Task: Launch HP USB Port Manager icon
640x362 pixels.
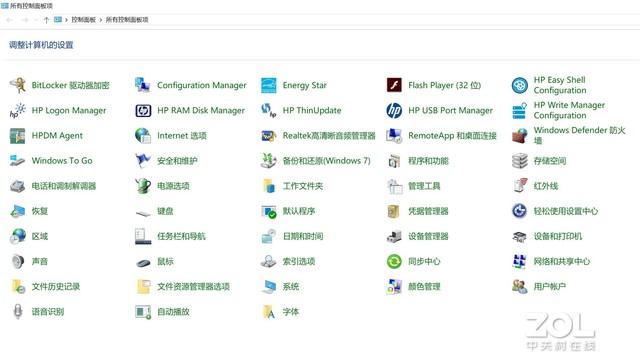Action: click(394, 111)
